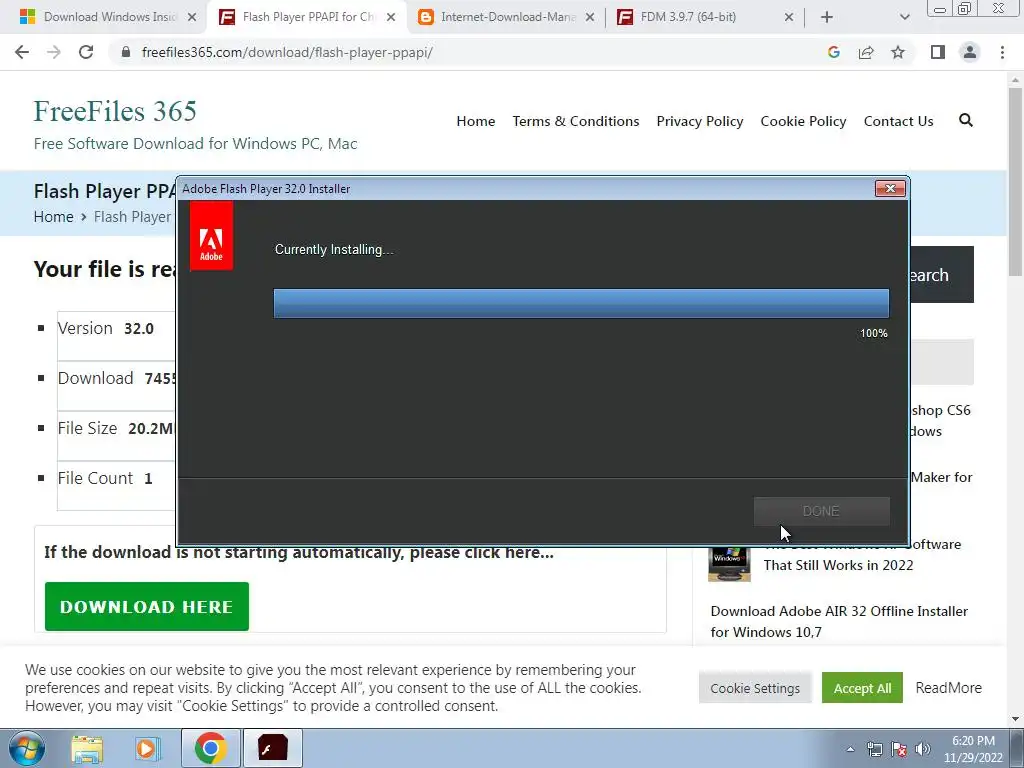The width and height of the screenshot is (1024, 768).
Task: Click the padlock site info icon
Action: pyautogui.click(x=126, y=52)
